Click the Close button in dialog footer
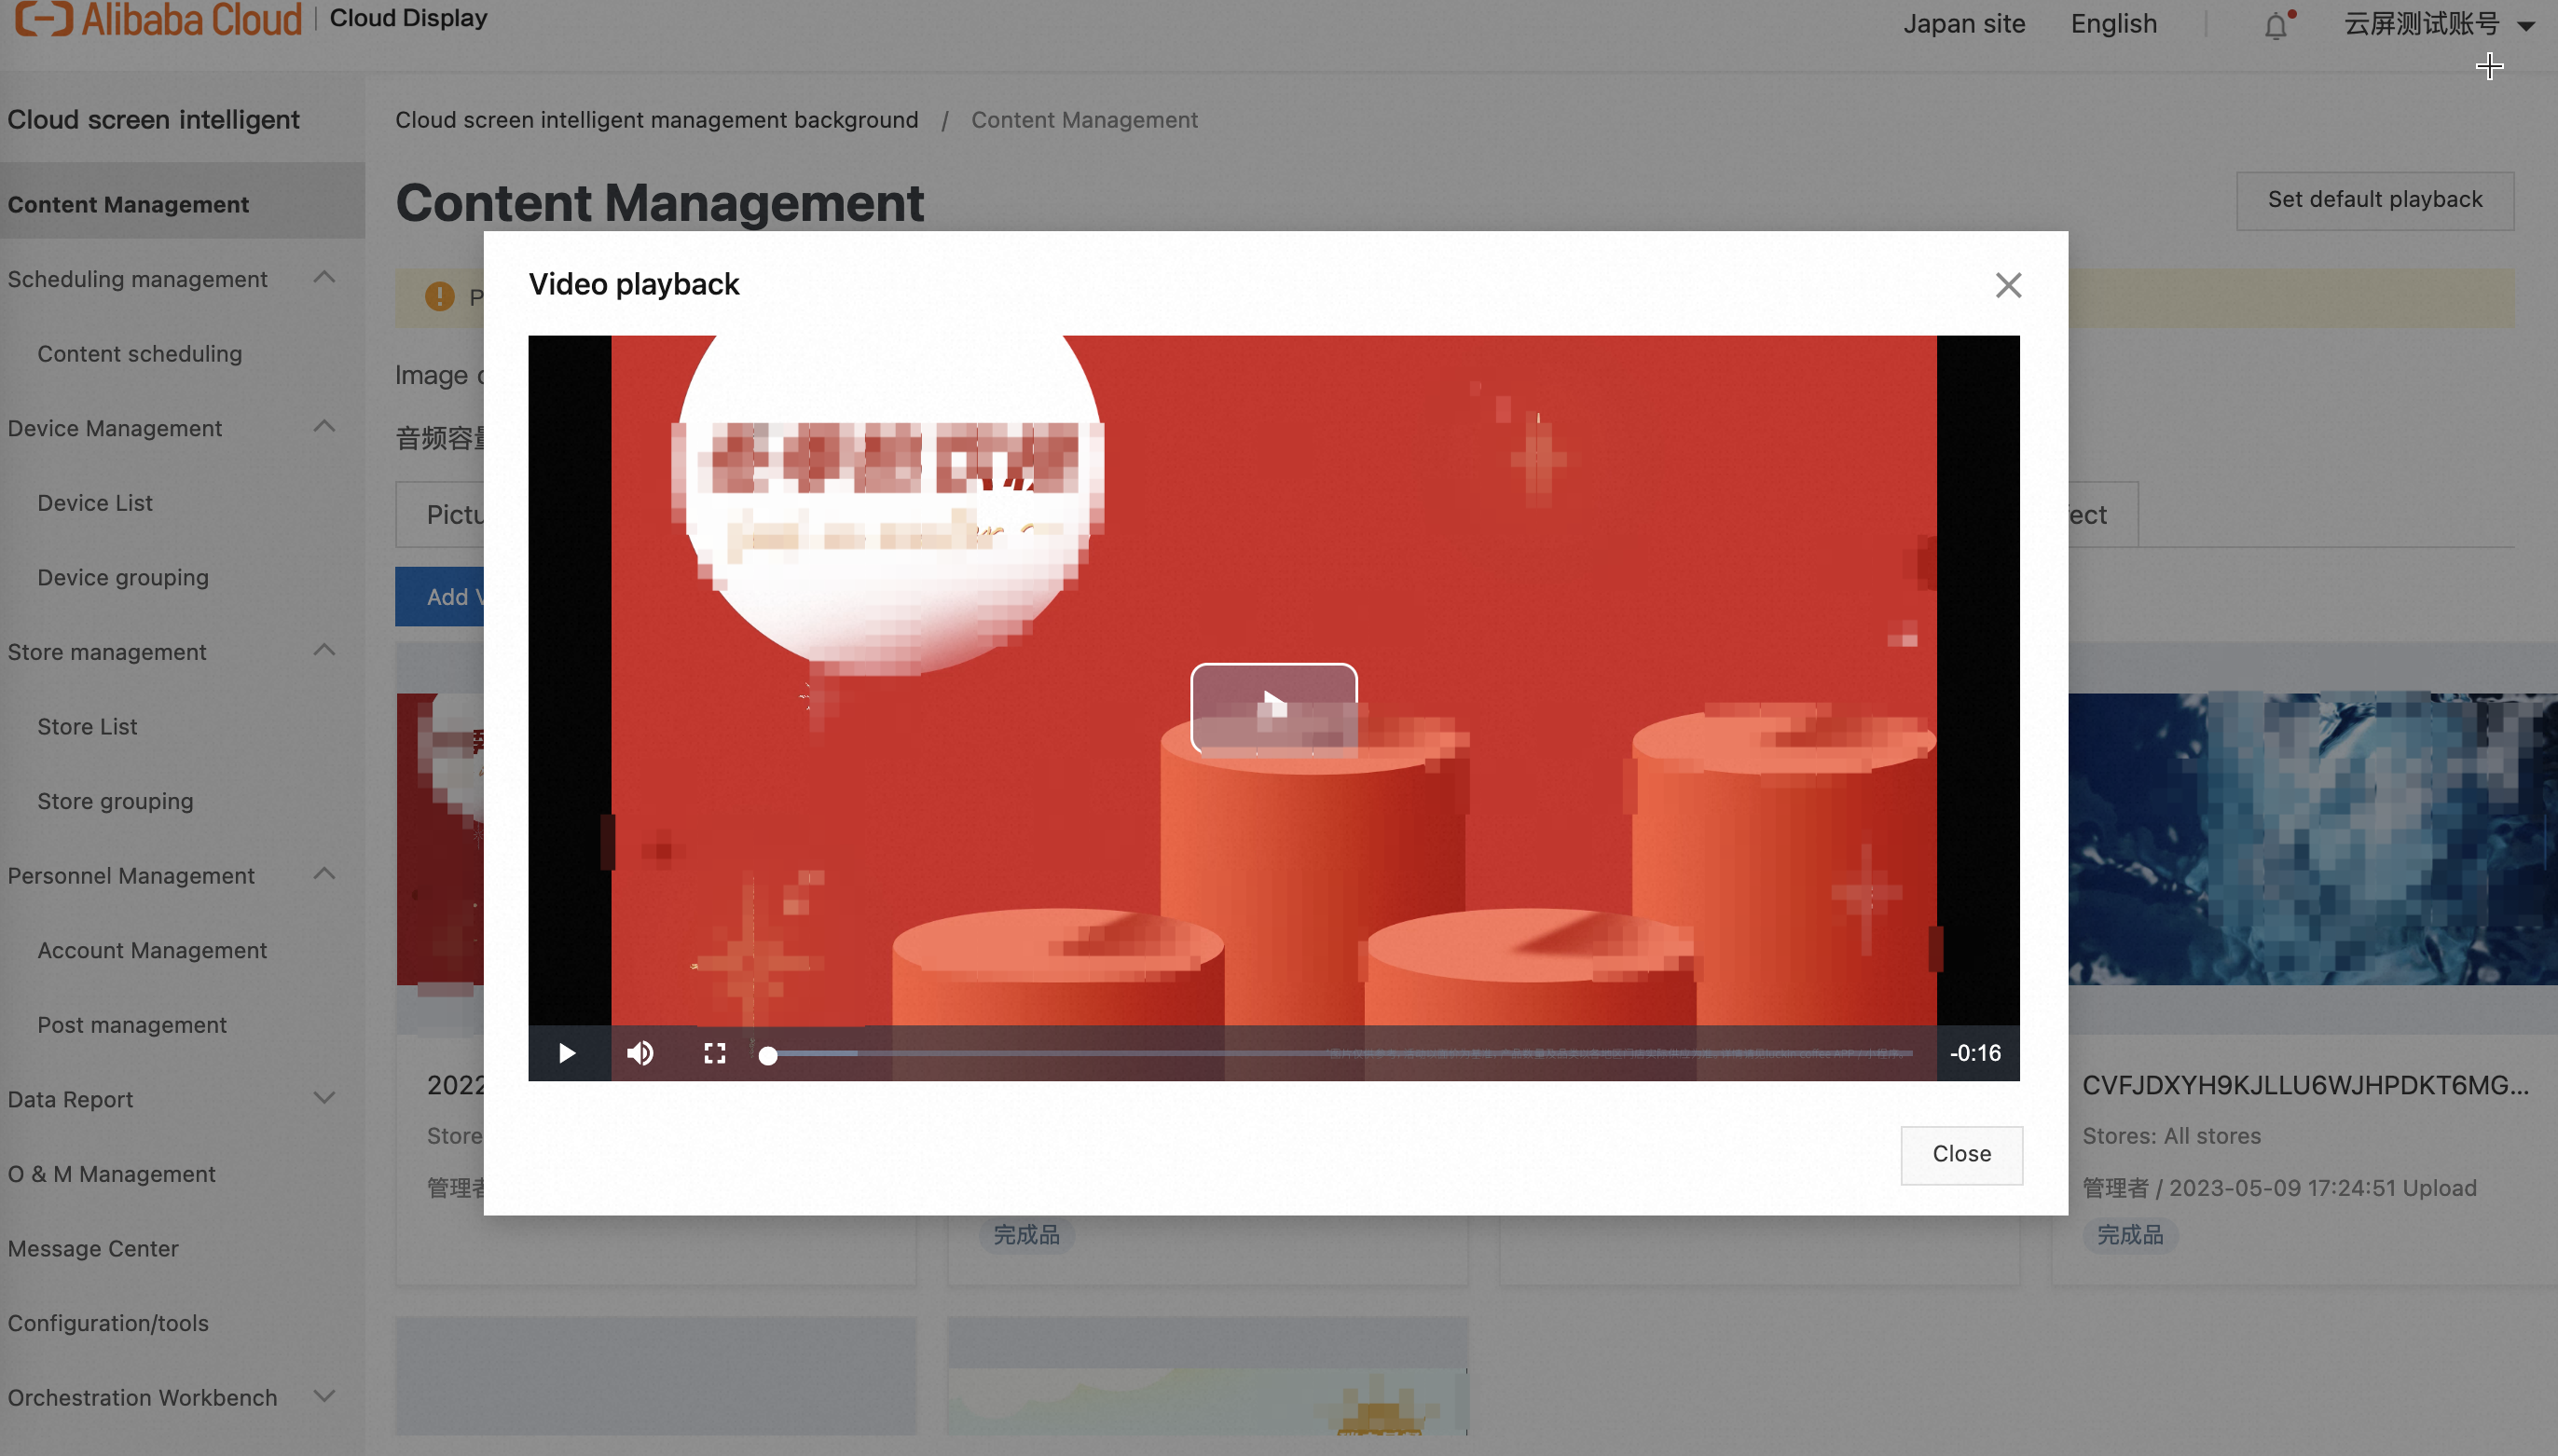 [x=1961, y=1154]
